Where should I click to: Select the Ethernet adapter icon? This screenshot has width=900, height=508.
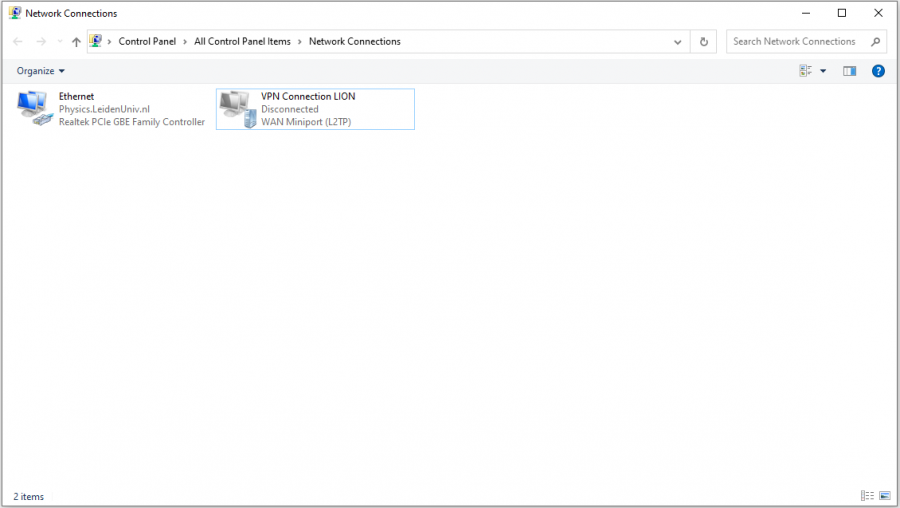[35, 107]
